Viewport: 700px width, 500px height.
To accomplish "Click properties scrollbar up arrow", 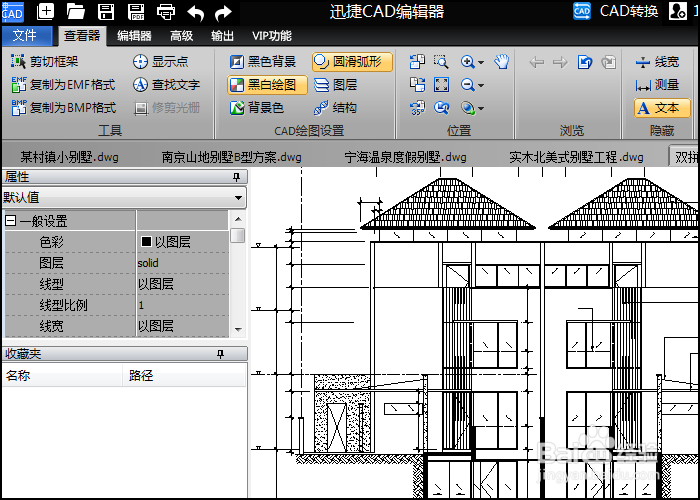I will coord(238,219).
